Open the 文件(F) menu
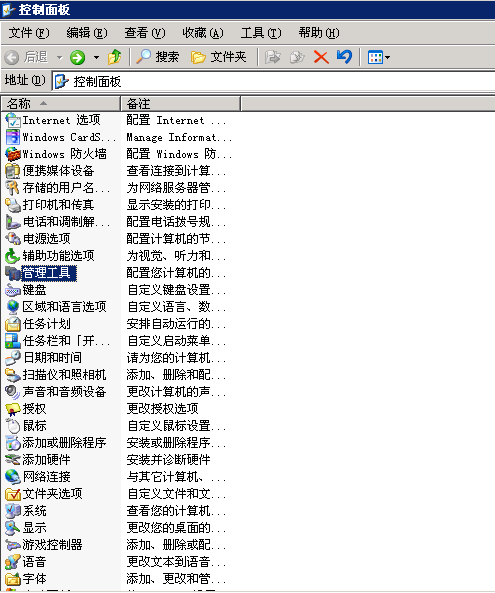Viewport: 495px width, 593px height. click(x=29, y=33)
